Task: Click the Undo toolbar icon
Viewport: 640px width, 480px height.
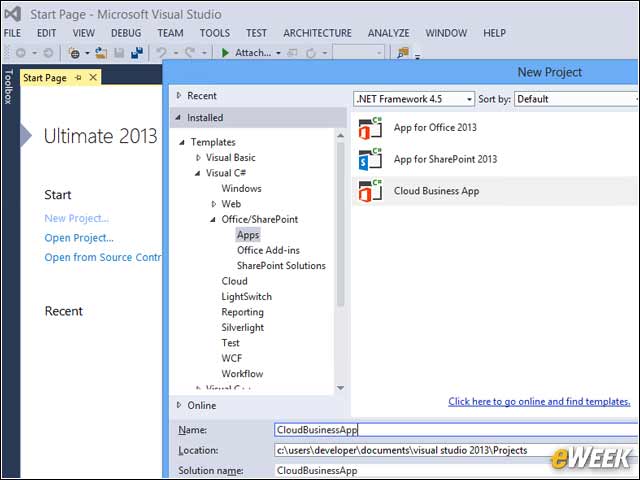Action: click(162, 53)
